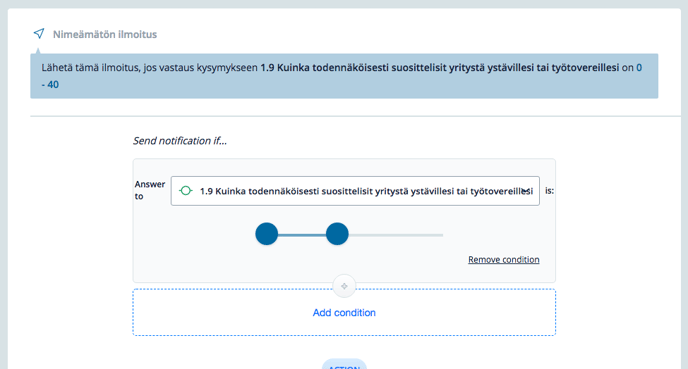Click the right range slider handle
The height and width of the screenshot is (369, 688).
[337, 234]
